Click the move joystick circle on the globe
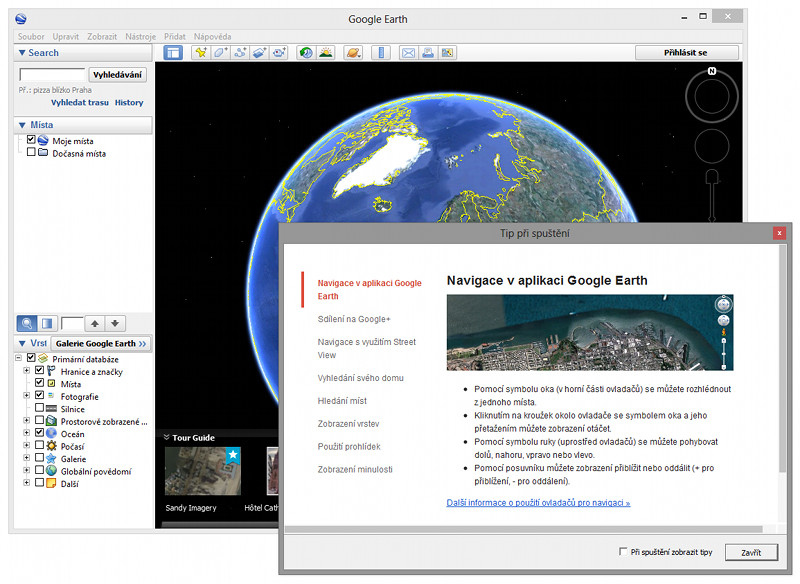Viewport: 800px width, 584px height. coord(712,146)
